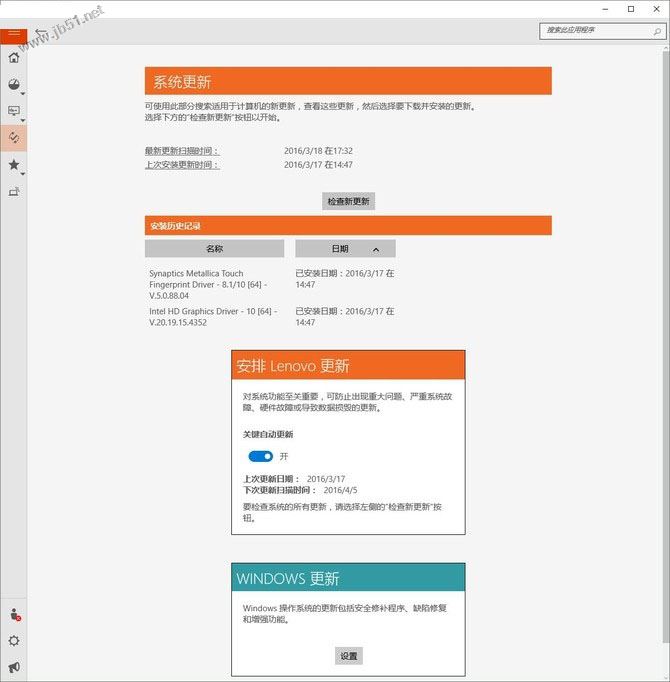Click the WINDOWS 更新 card title
Screen dimensions: 670x682
pos(288,579)
